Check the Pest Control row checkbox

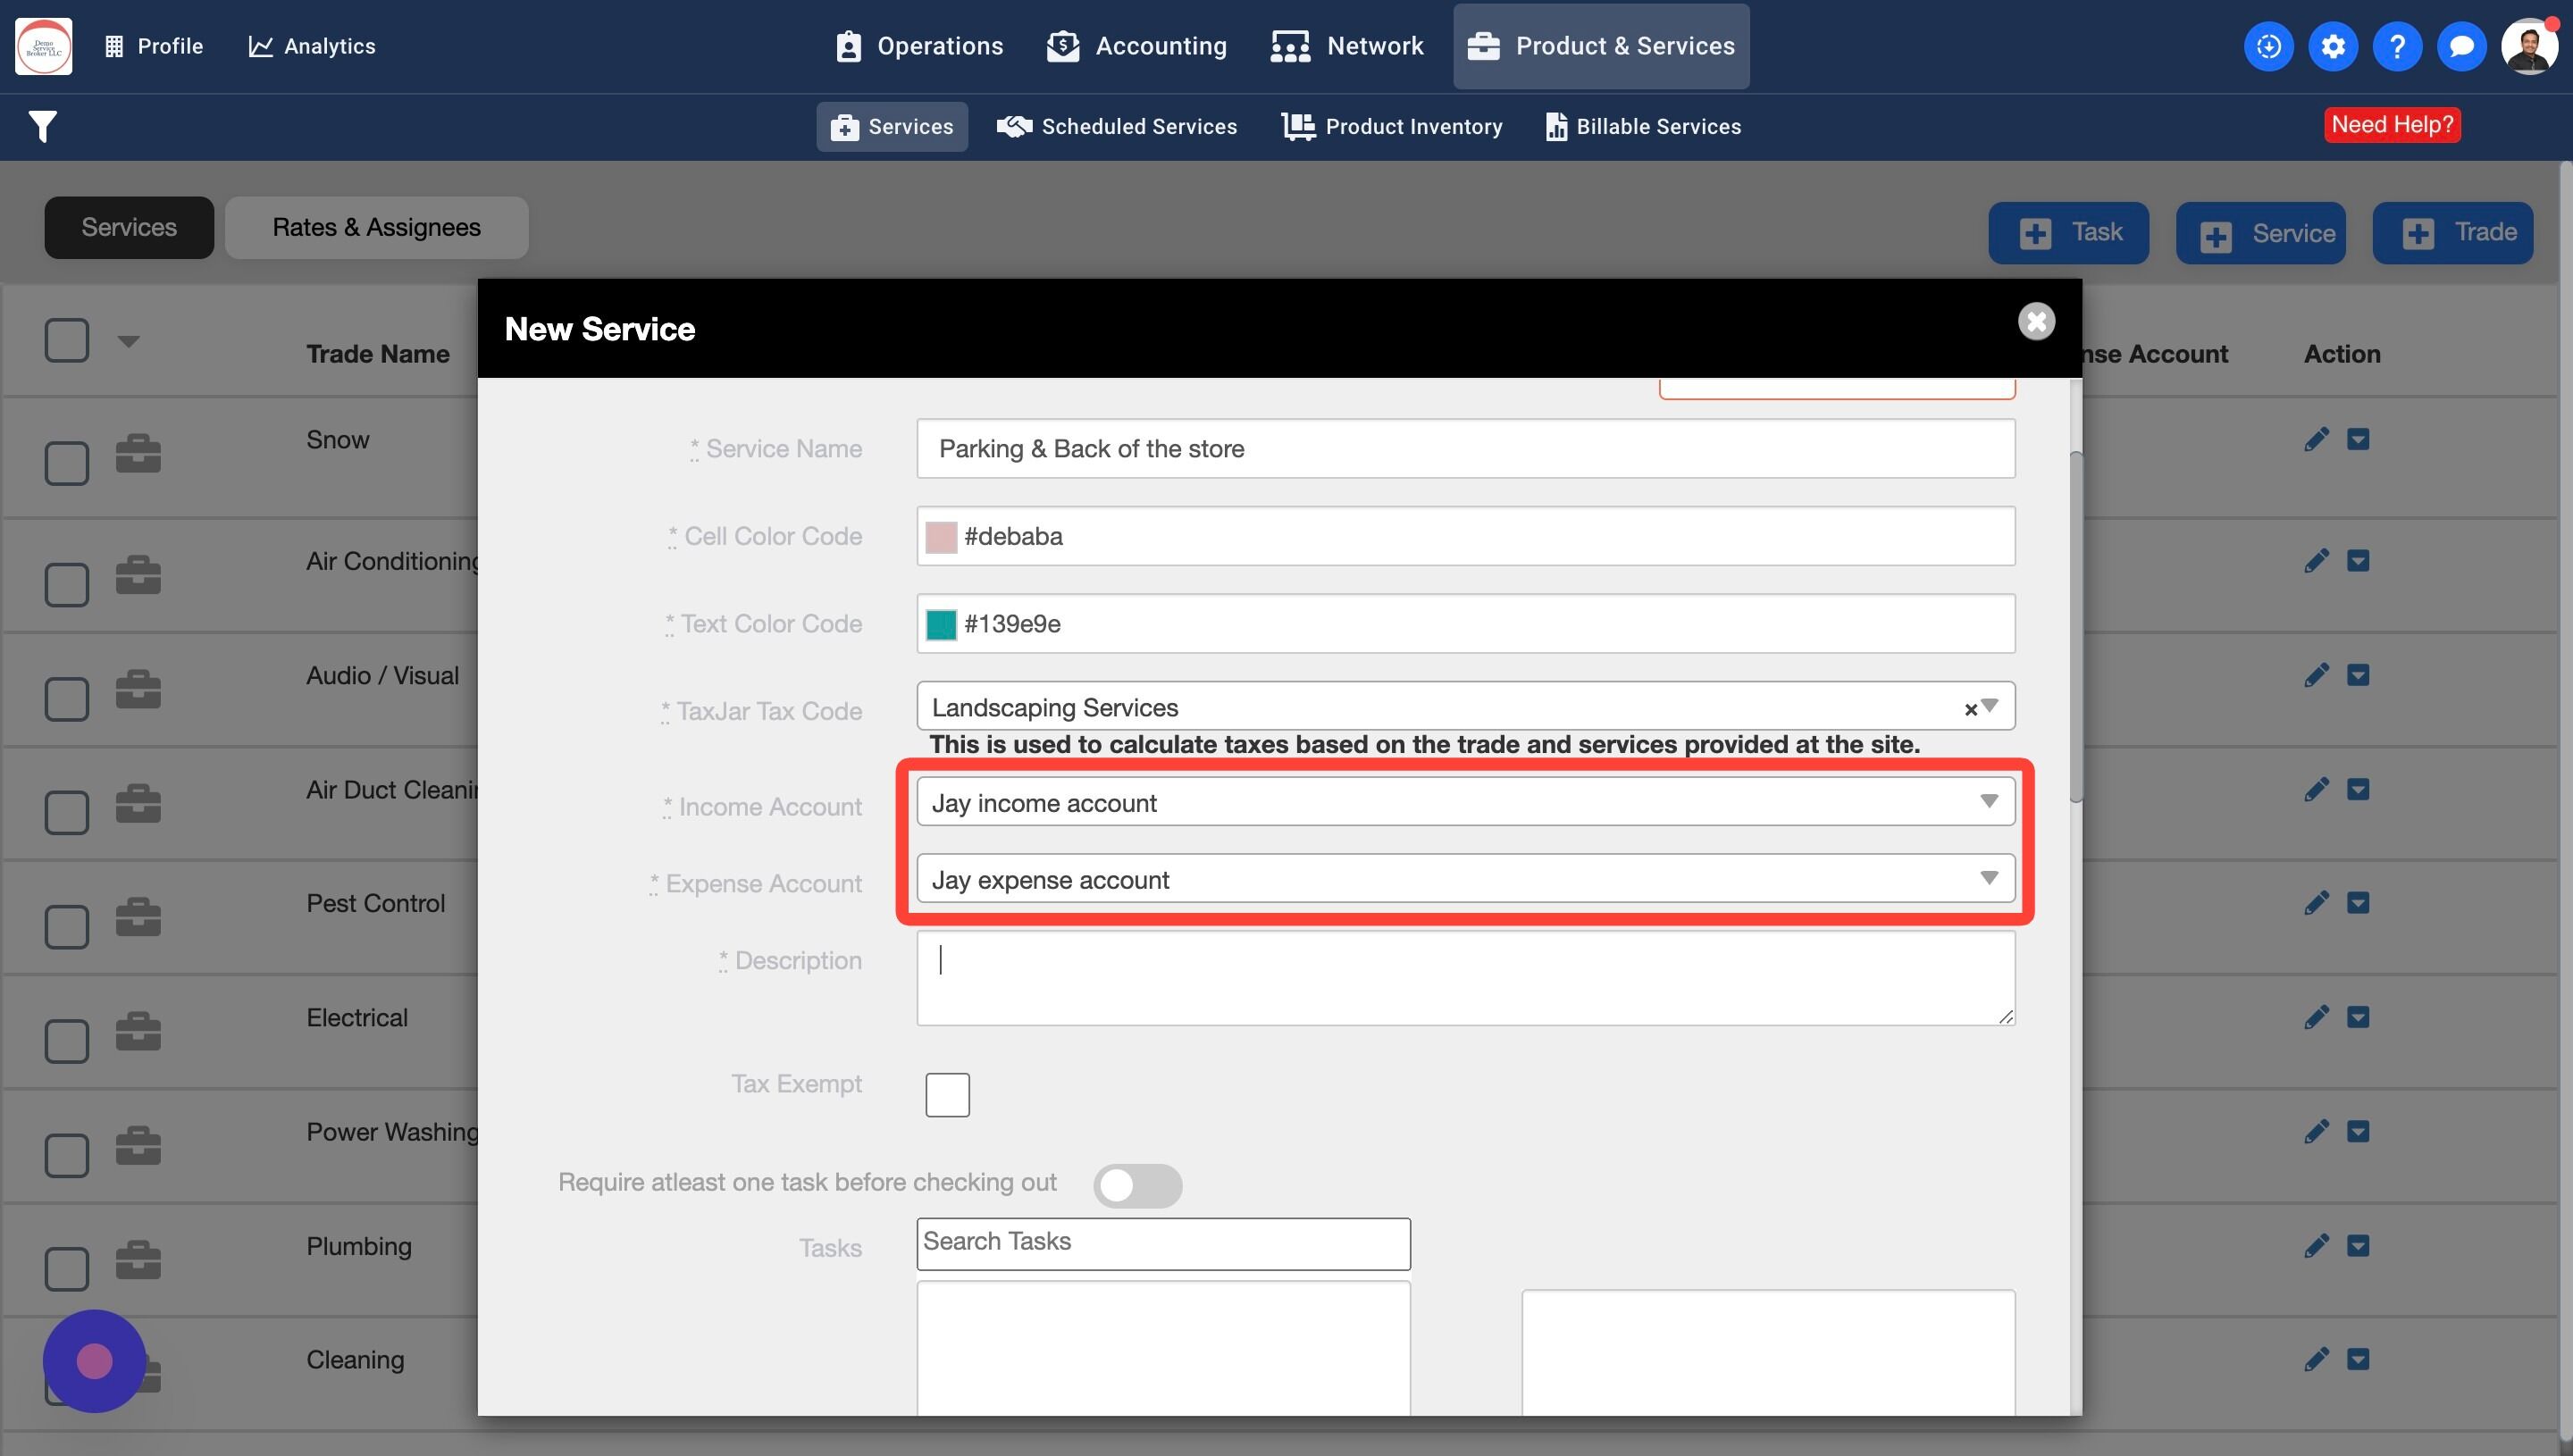(x=67, y=925)
